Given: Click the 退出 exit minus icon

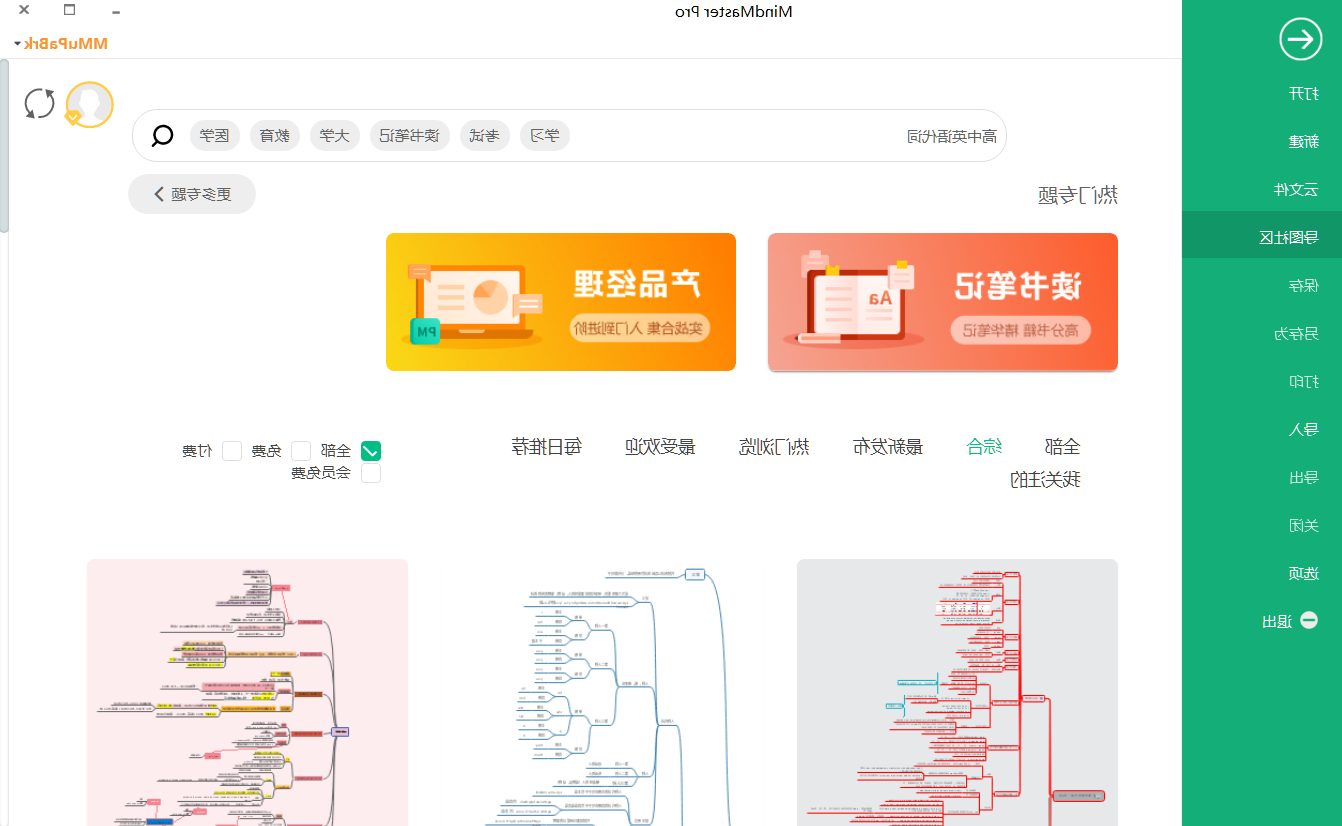Looking at the screenshot, I should tap(1308, 621).
